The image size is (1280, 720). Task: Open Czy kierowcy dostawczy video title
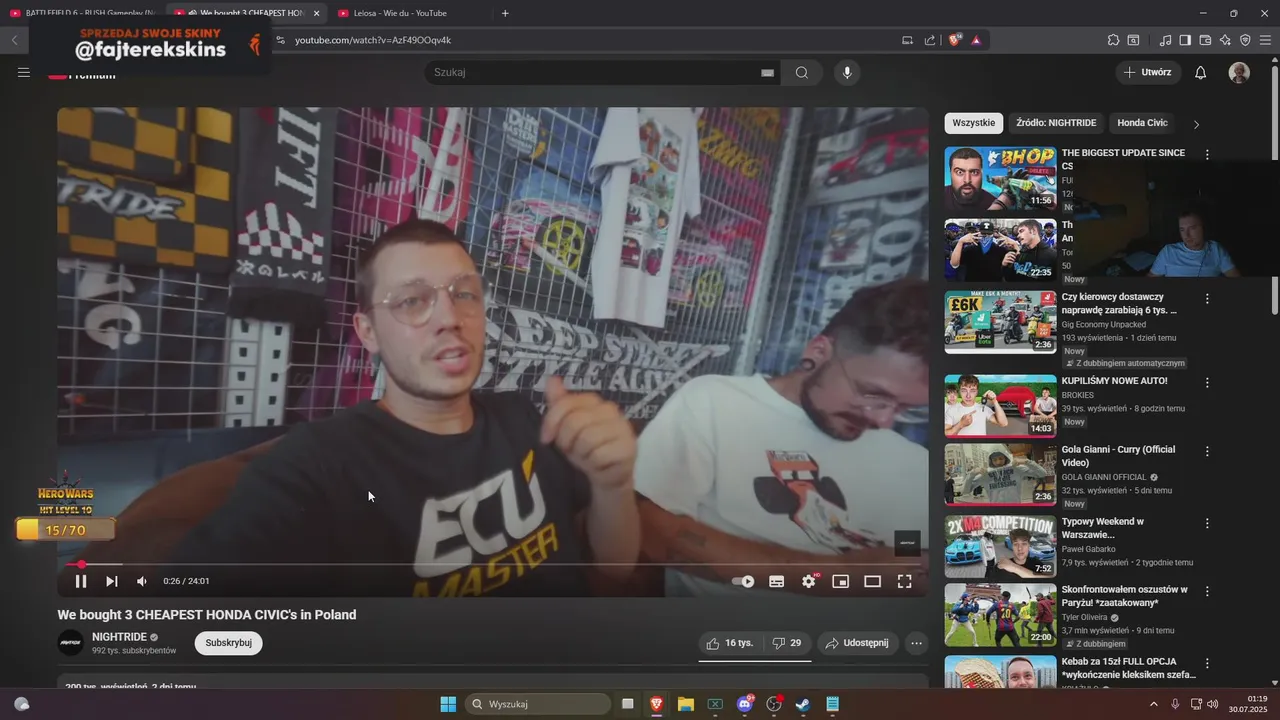(1119, 304)
